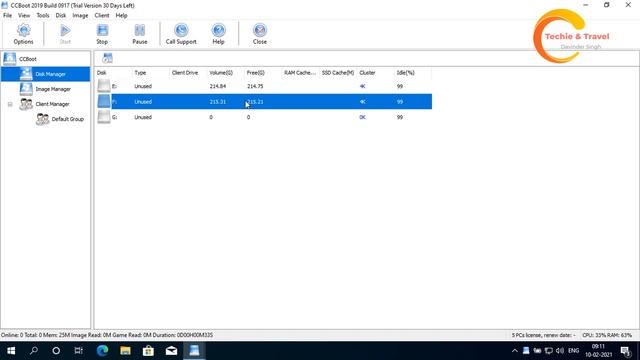Open Task View on the taskbar
640x360 pixels.
[78, 351]
